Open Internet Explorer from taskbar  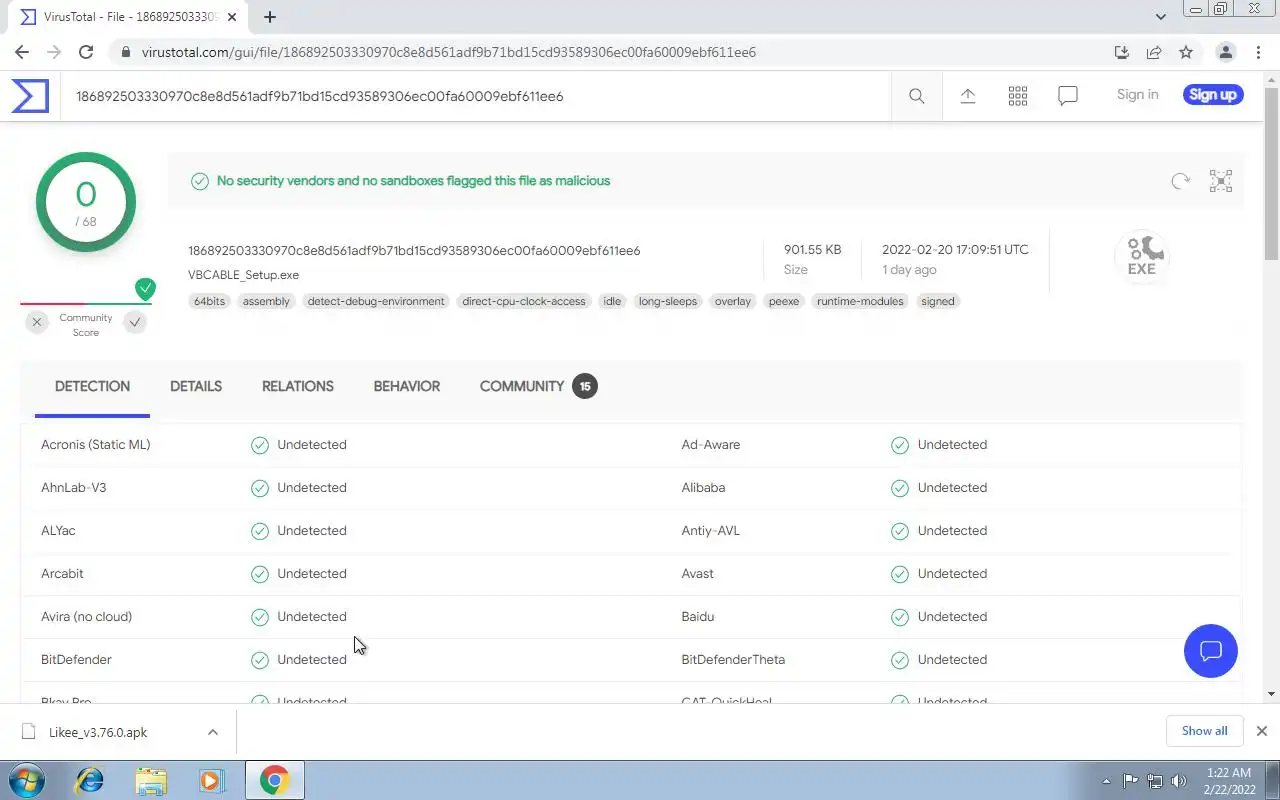[x=90, y=780]
